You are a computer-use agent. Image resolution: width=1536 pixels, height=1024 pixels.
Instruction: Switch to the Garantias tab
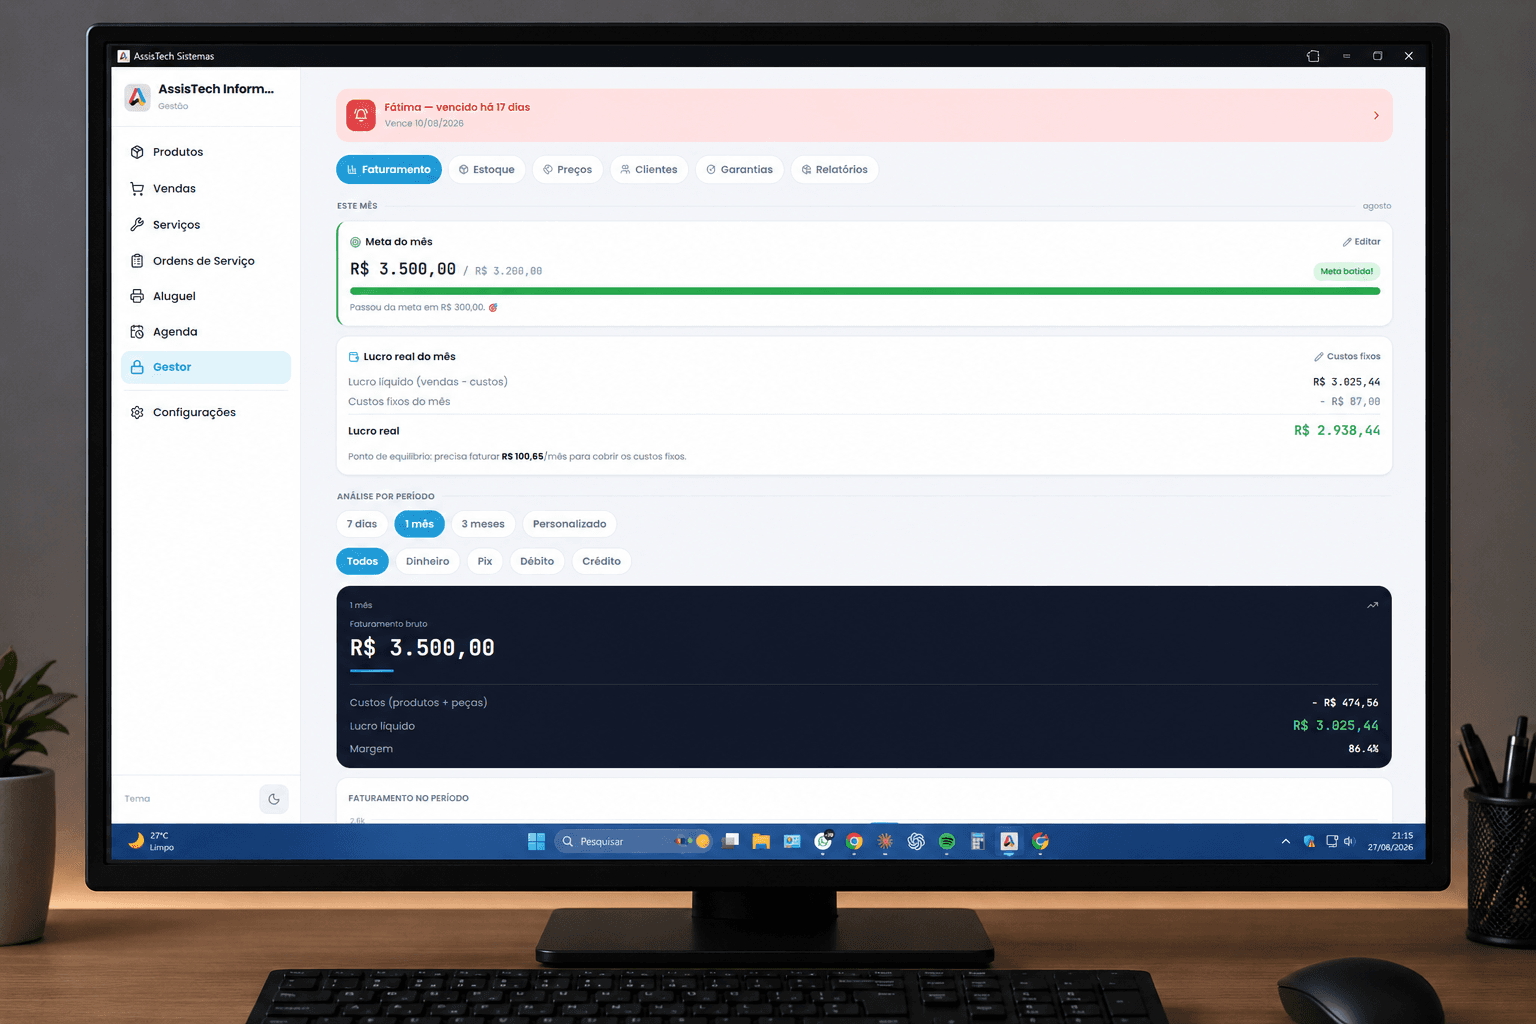click(x=740, y=170)
